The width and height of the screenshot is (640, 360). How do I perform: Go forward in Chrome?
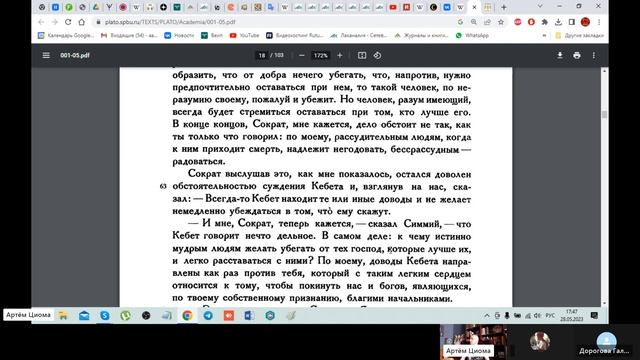pos(54,22)
